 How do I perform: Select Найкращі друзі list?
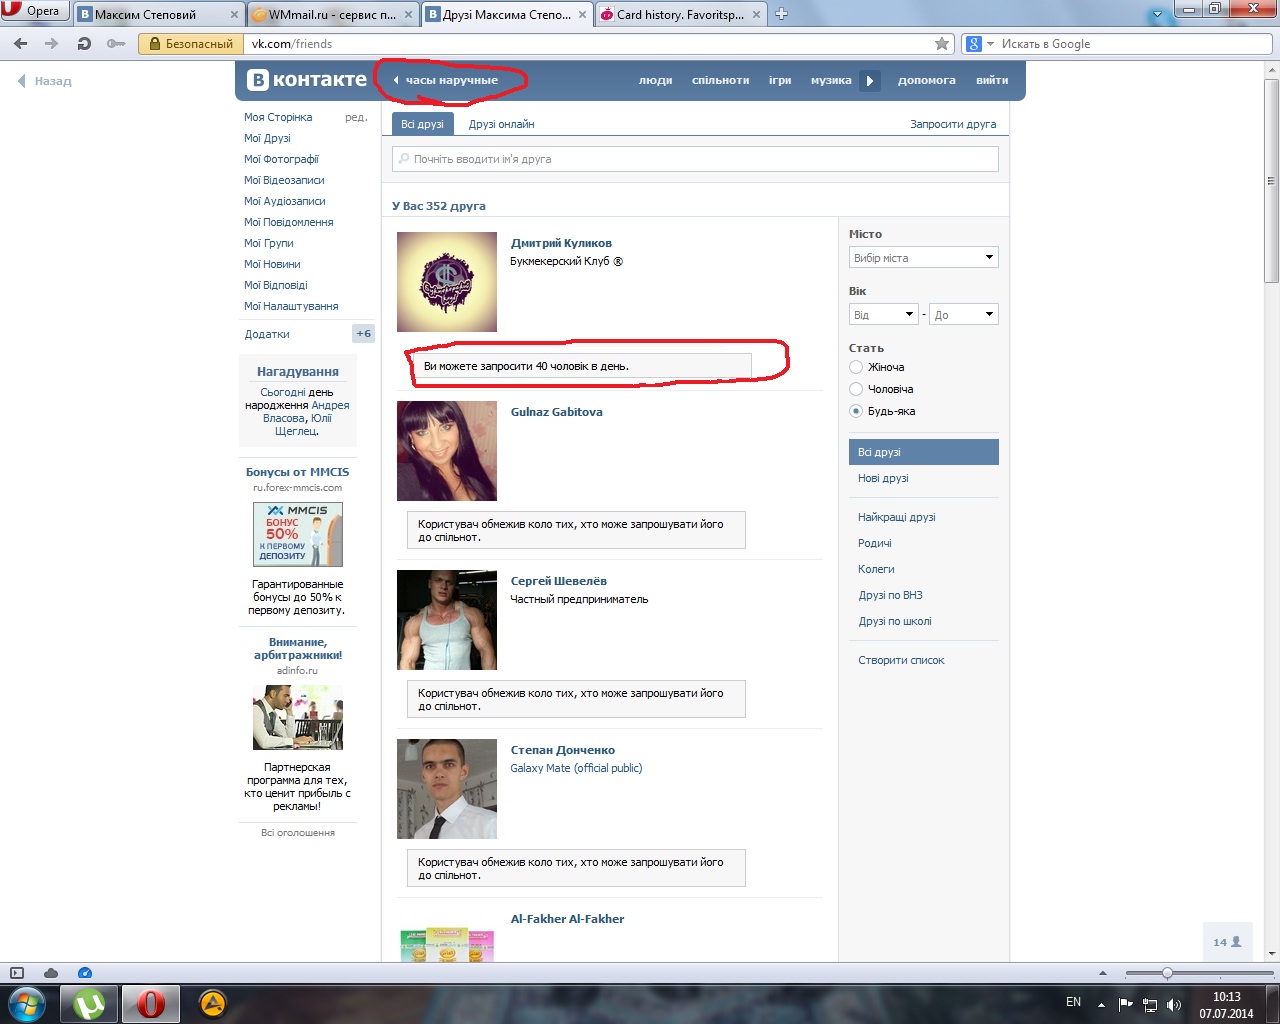click(896, 517)
